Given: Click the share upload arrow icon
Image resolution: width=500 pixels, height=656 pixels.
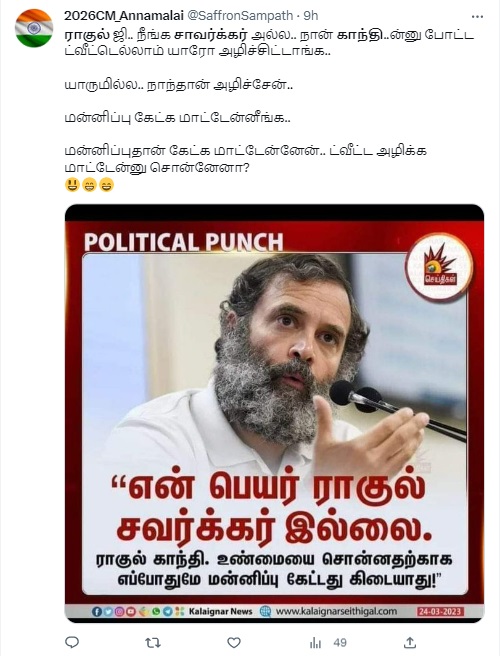Looking at the screenshot, I should pyautogui.click(x=410, y=642).
